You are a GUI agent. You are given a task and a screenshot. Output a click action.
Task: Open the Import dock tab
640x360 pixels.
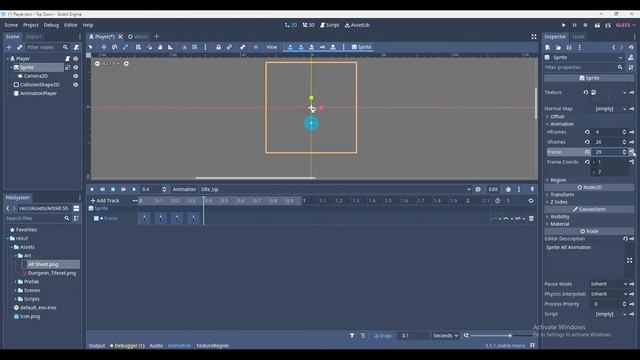pos(33,37)
